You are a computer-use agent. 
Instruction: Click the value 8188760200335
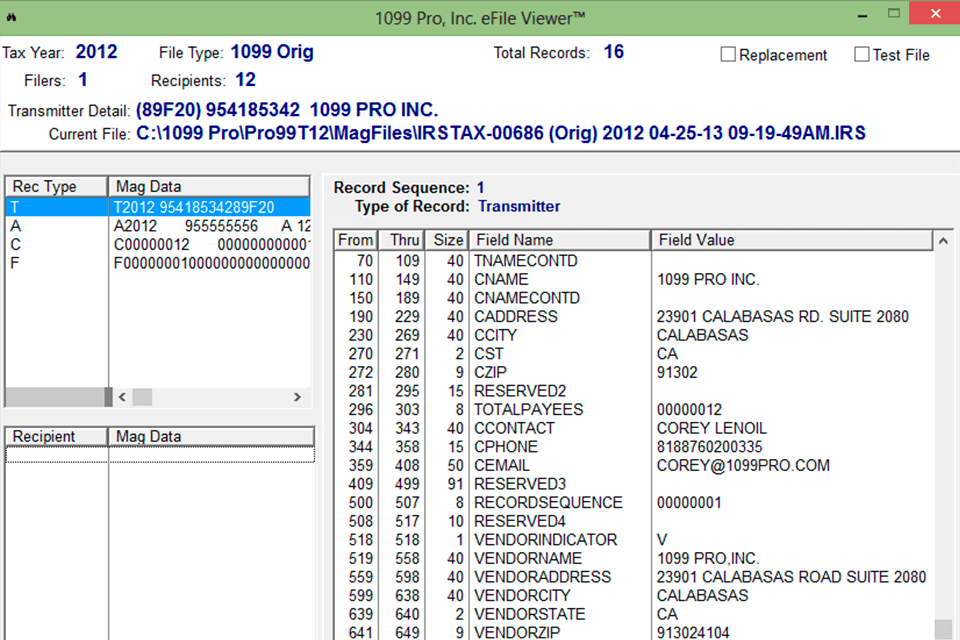pos(710,447)
